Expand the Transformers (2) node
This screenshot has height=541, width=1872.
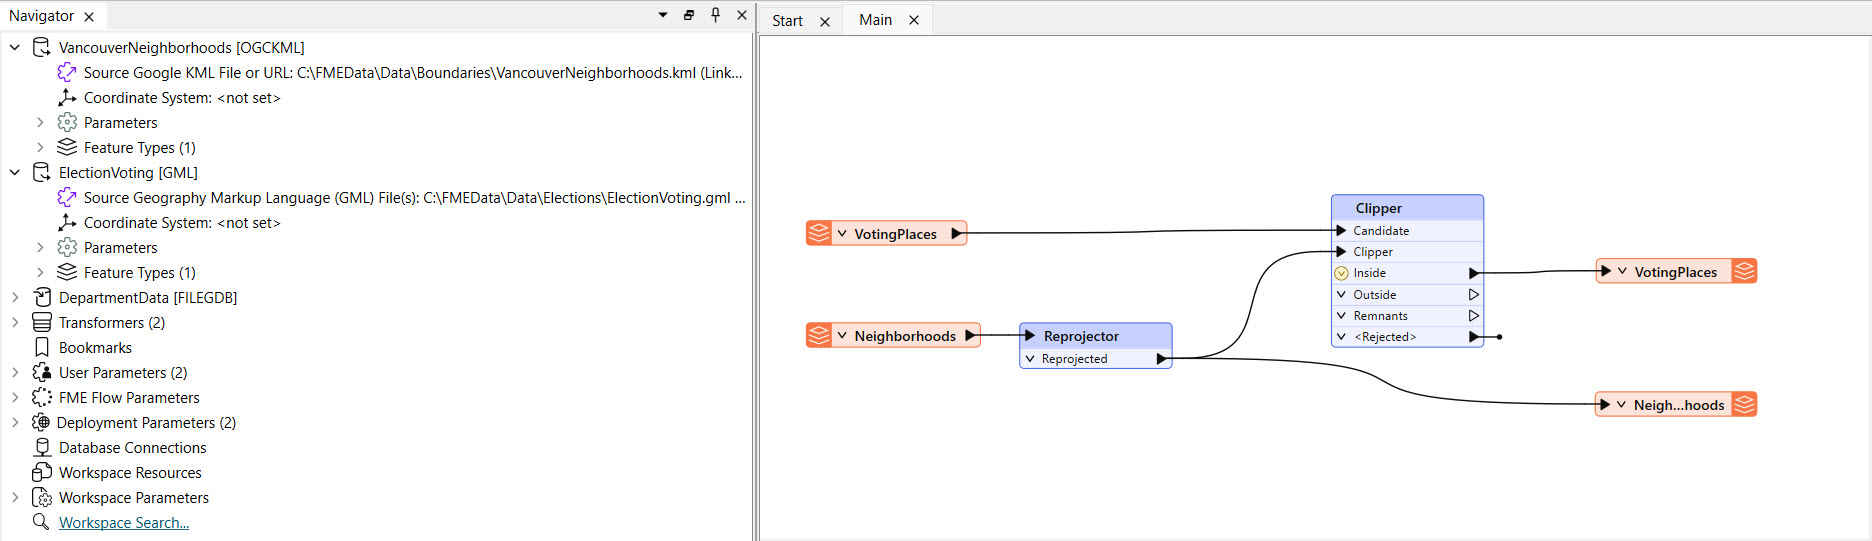click(15, 322)
